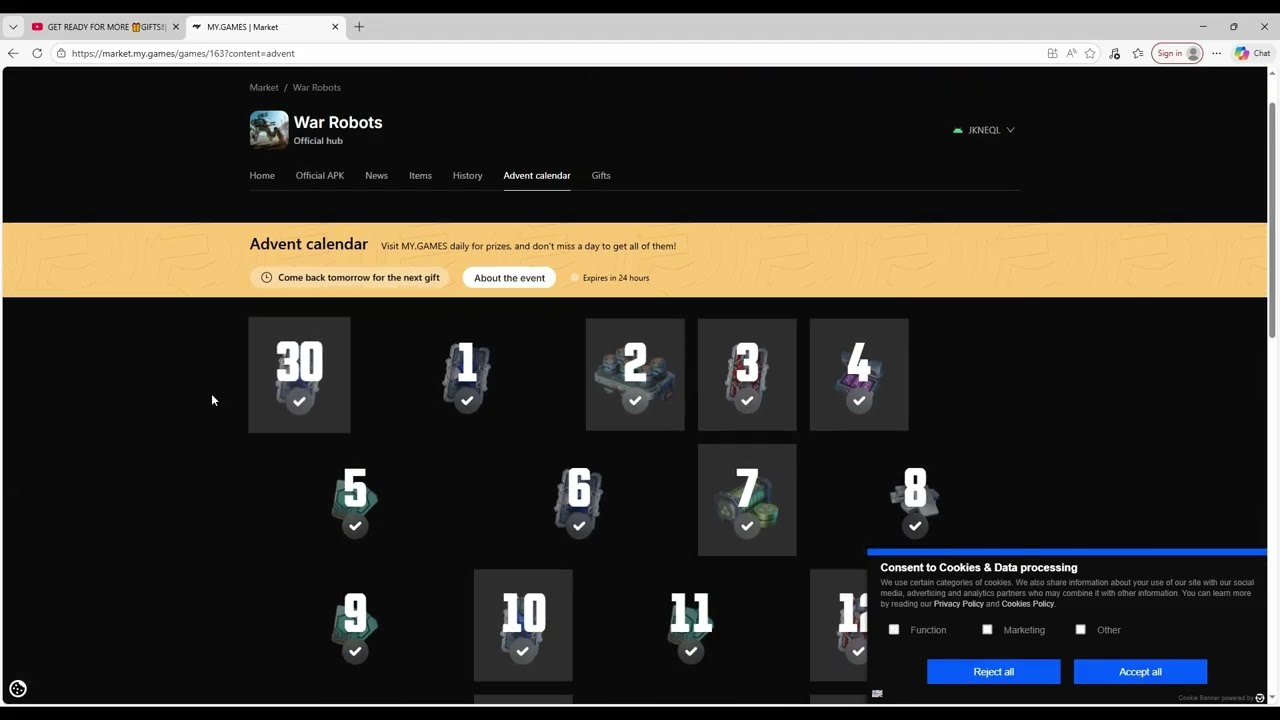Viewport: 1280px width, 720px height.
Task: Enable the Other cookies checkbox
Action: [1080, 630]
